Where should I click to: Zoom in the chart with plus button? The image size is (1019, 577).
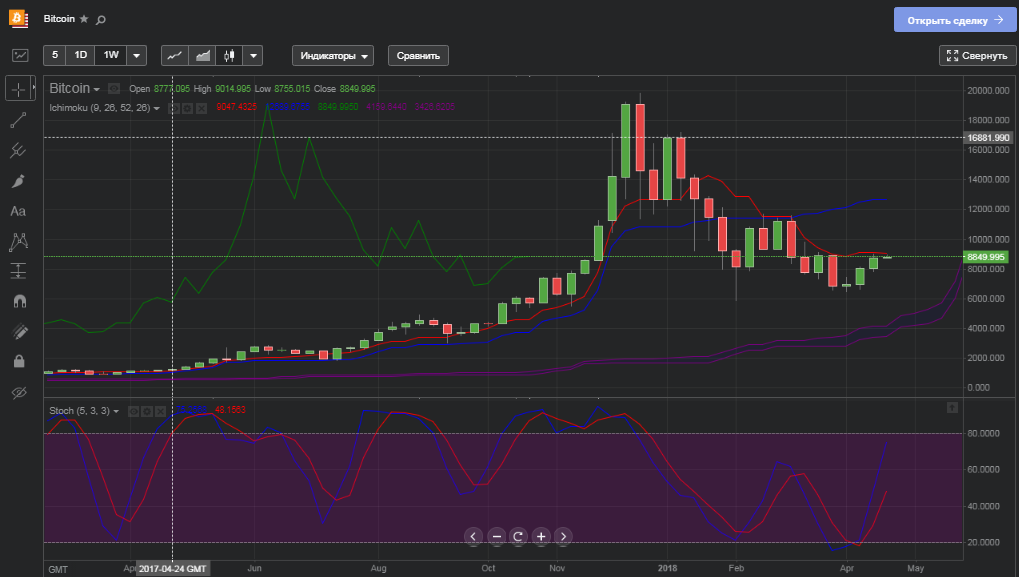541,536
